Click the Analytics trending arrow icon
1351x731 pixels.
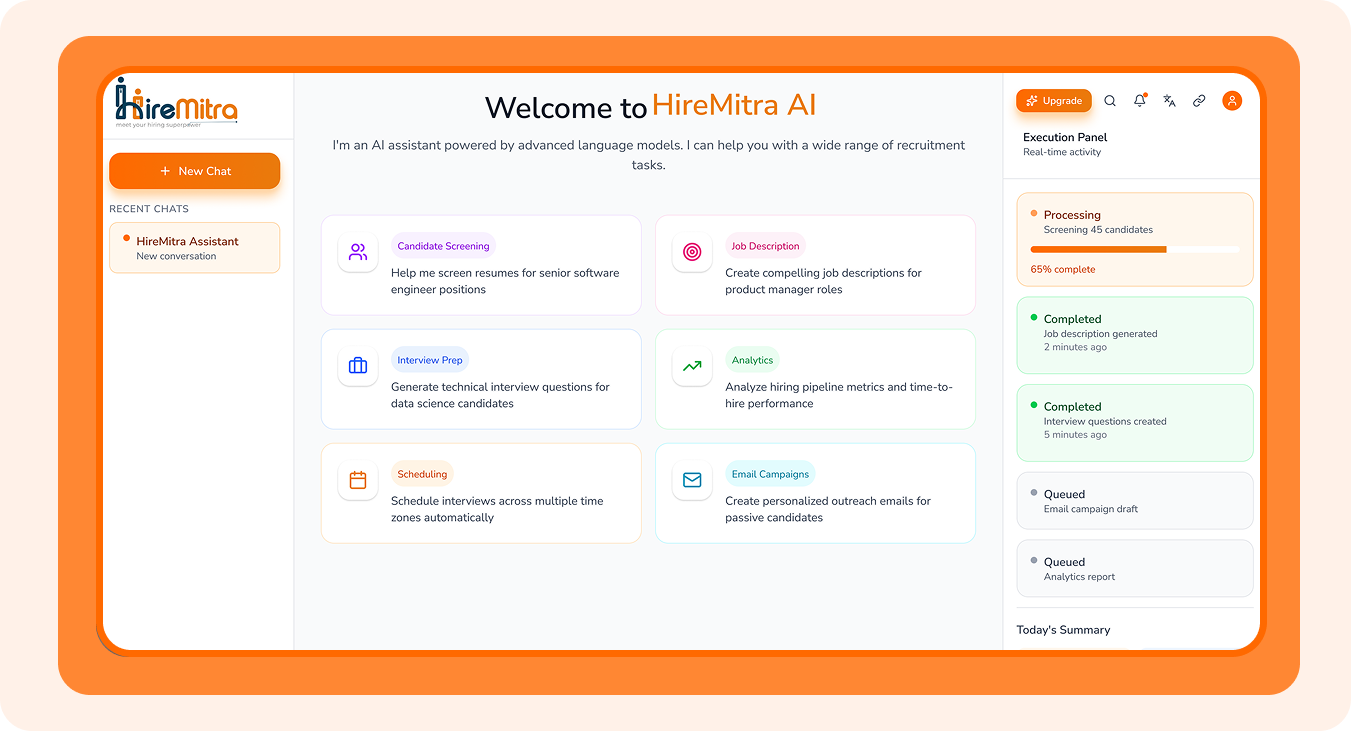[x=692, y=366]
